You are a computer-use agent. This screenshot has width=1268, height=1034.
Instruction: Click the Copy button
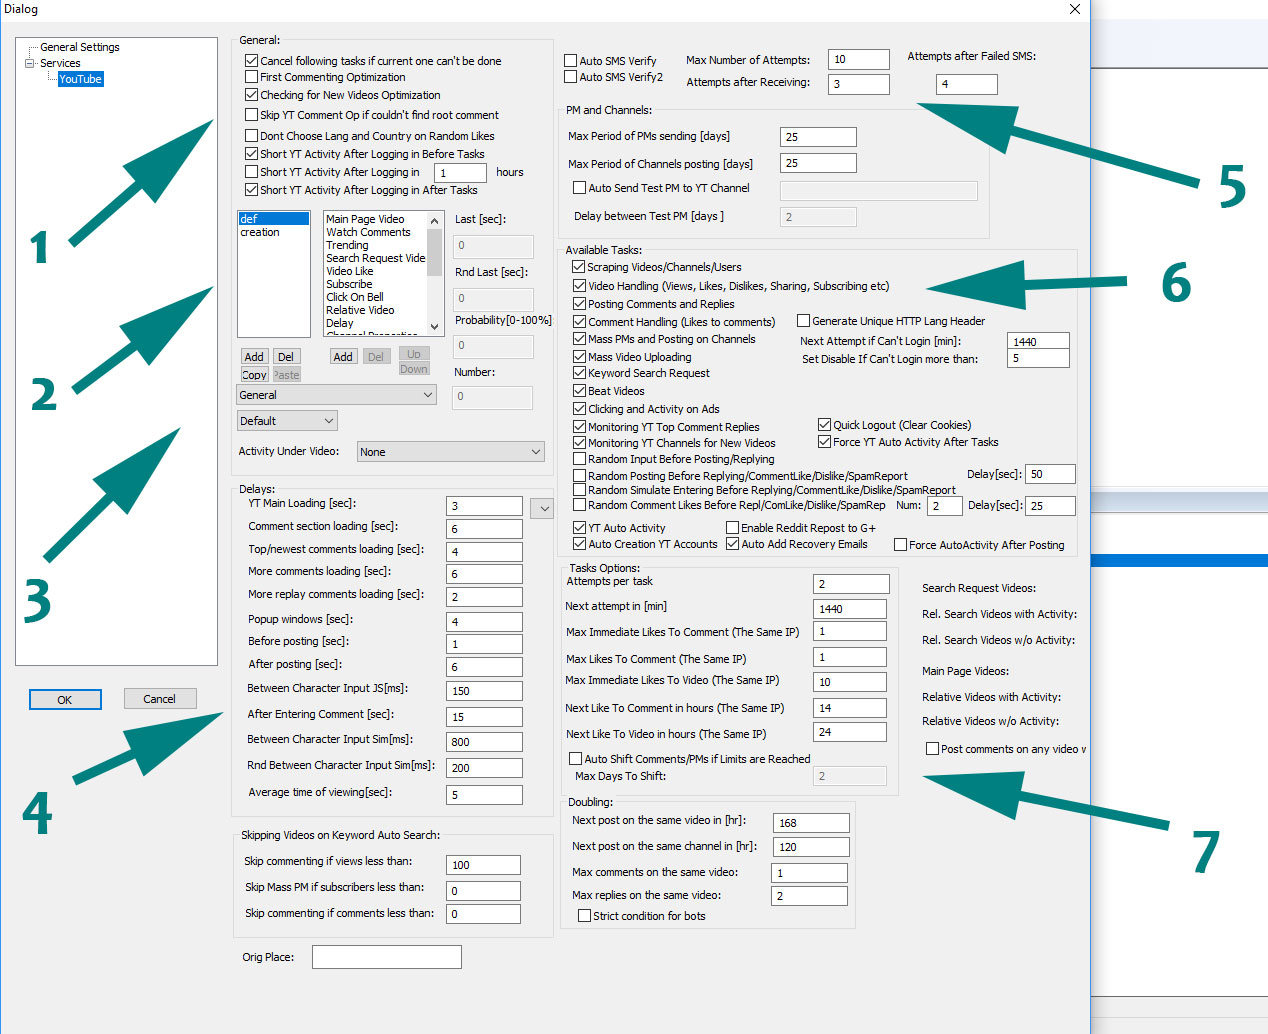pos(254,375)
